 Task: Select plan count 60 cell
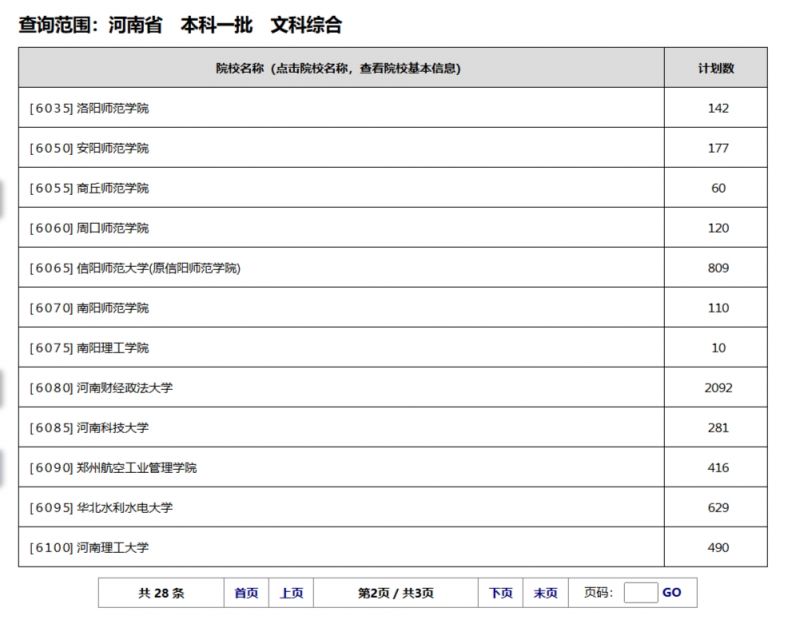click(x=718, y=188)
